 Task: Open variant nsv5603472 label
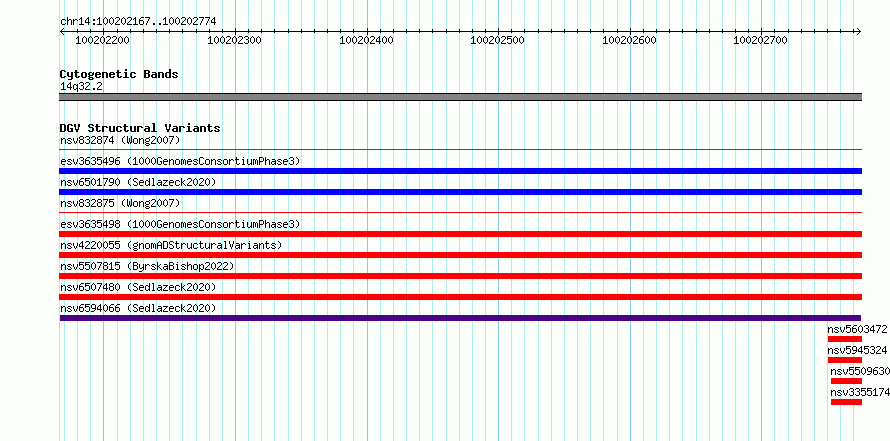857,329
